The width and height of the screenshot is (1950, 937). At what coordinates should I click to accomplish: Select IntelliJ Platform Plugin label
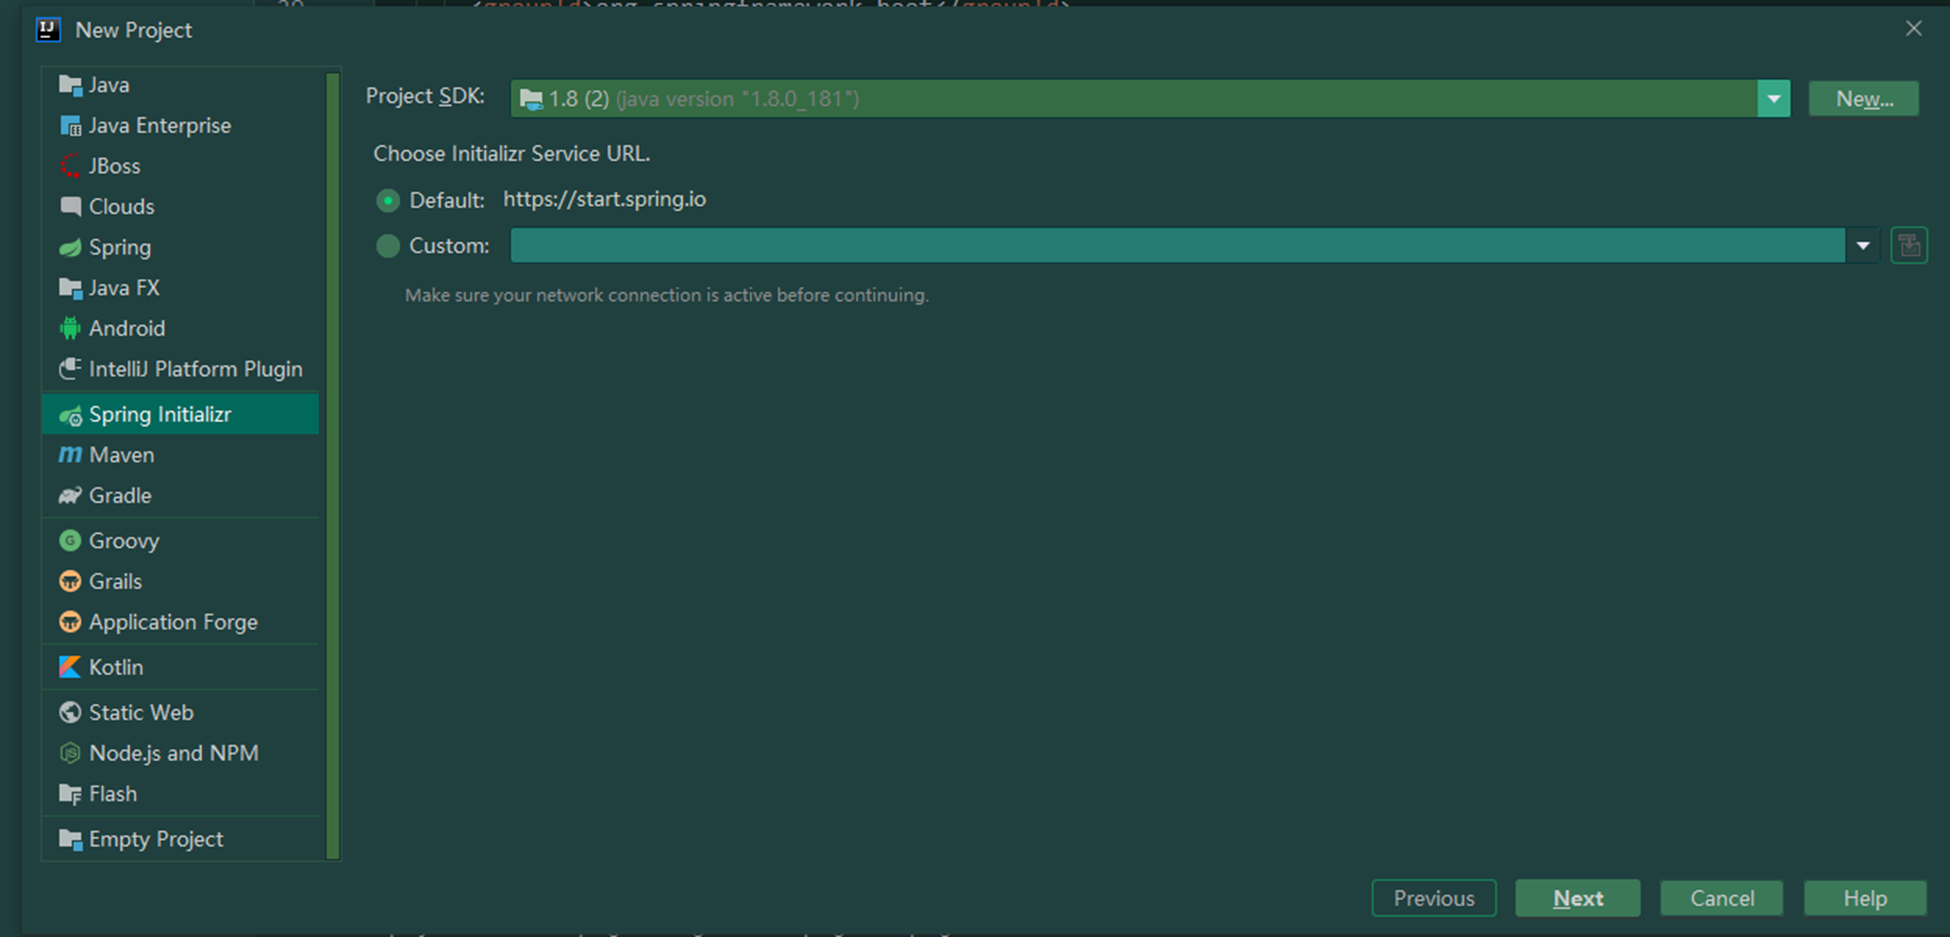click(195, 369)
